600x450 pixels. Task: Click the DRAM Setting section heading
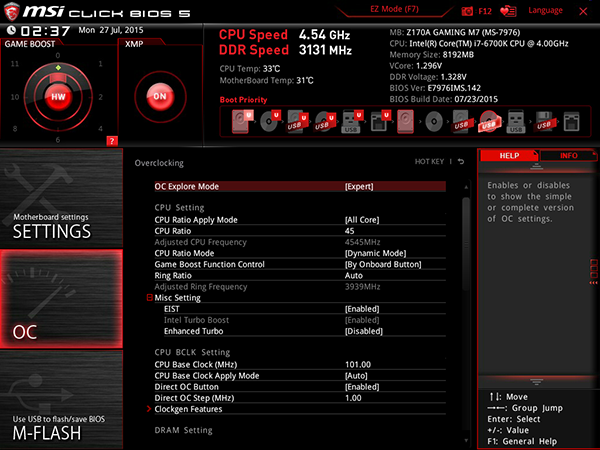click(183, 430)
